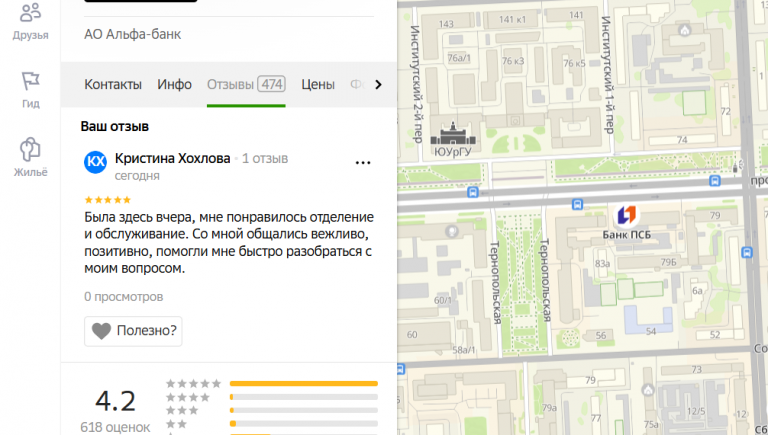The width and height of the screenshot is (768, 435).
Task: Open the Жильё sidebar section
Action: click(x=30, y=158)
